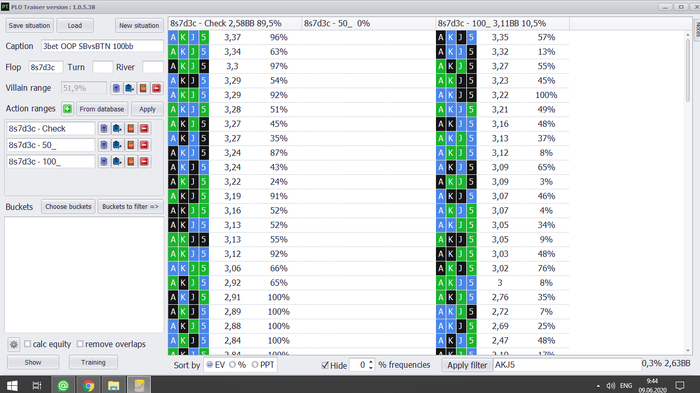Click the 8s7d3c - Check name field

(x=51, y=129)
